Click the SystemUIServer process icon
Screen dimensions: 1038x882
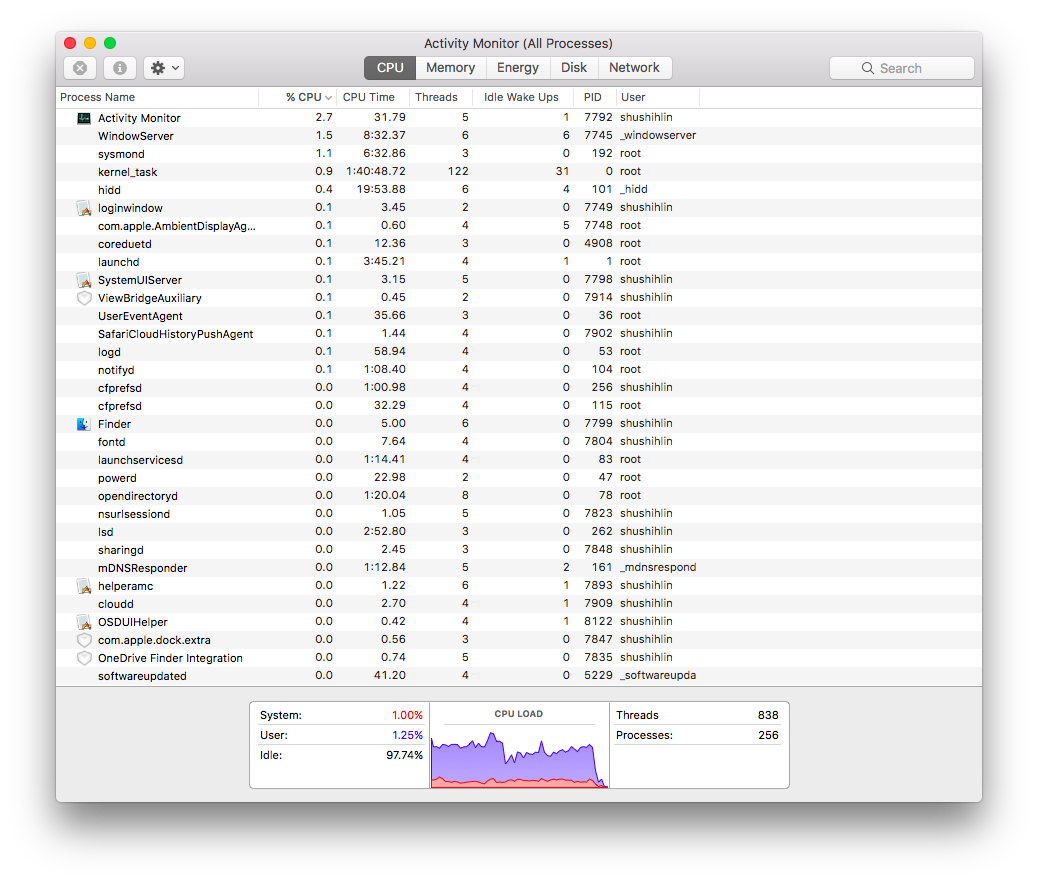(84, 280)
